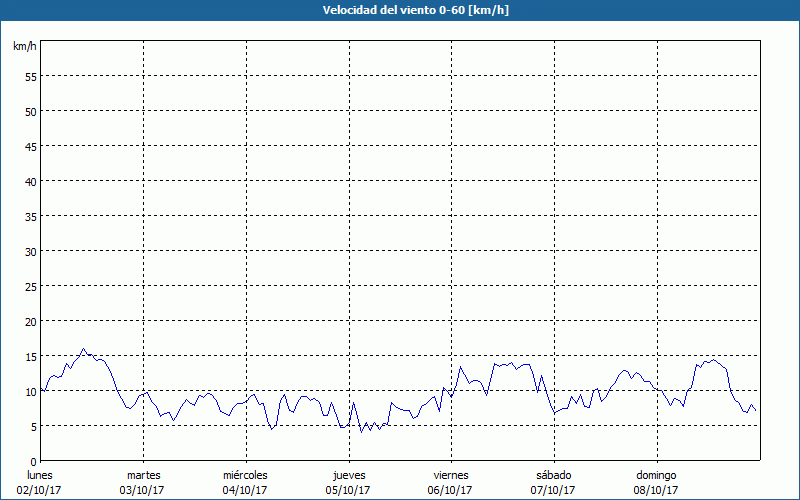The height and width of the screenshot is (500, 800).
Task: Click the 'domingo' day label
Action: click(x=656, y=475)
